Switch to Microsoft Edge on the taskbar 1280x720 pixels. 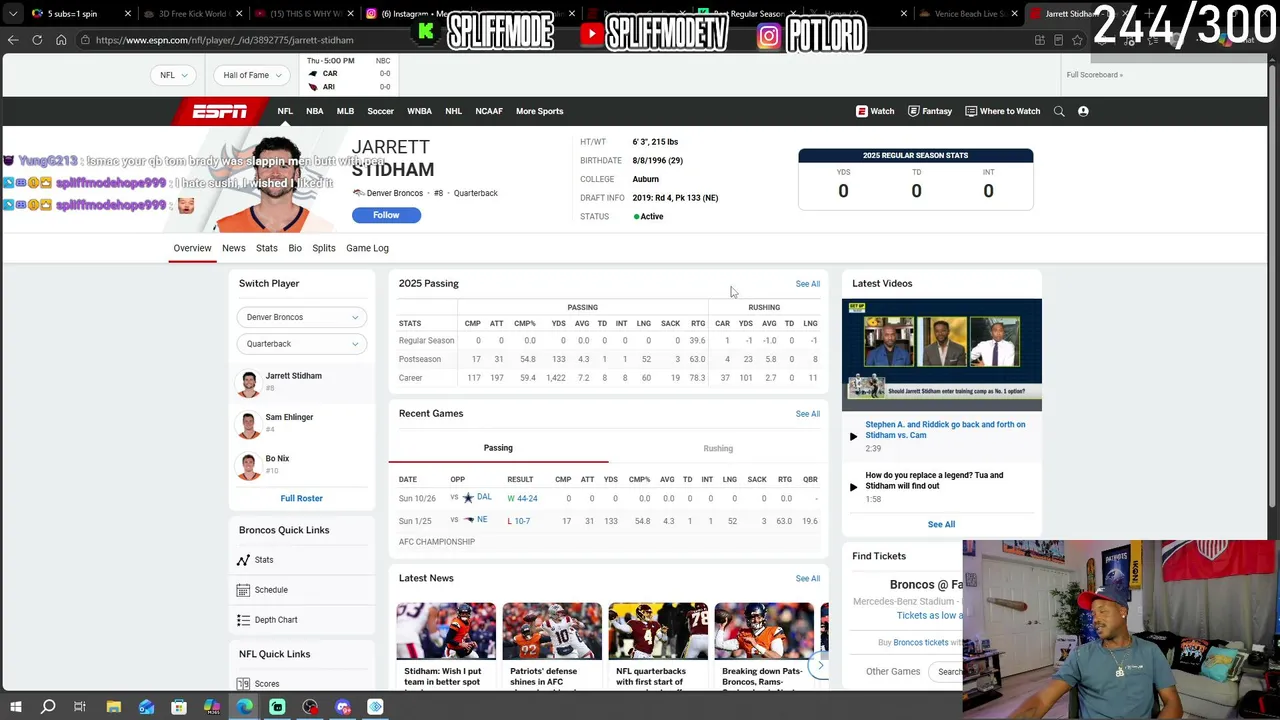click(245, 707)
